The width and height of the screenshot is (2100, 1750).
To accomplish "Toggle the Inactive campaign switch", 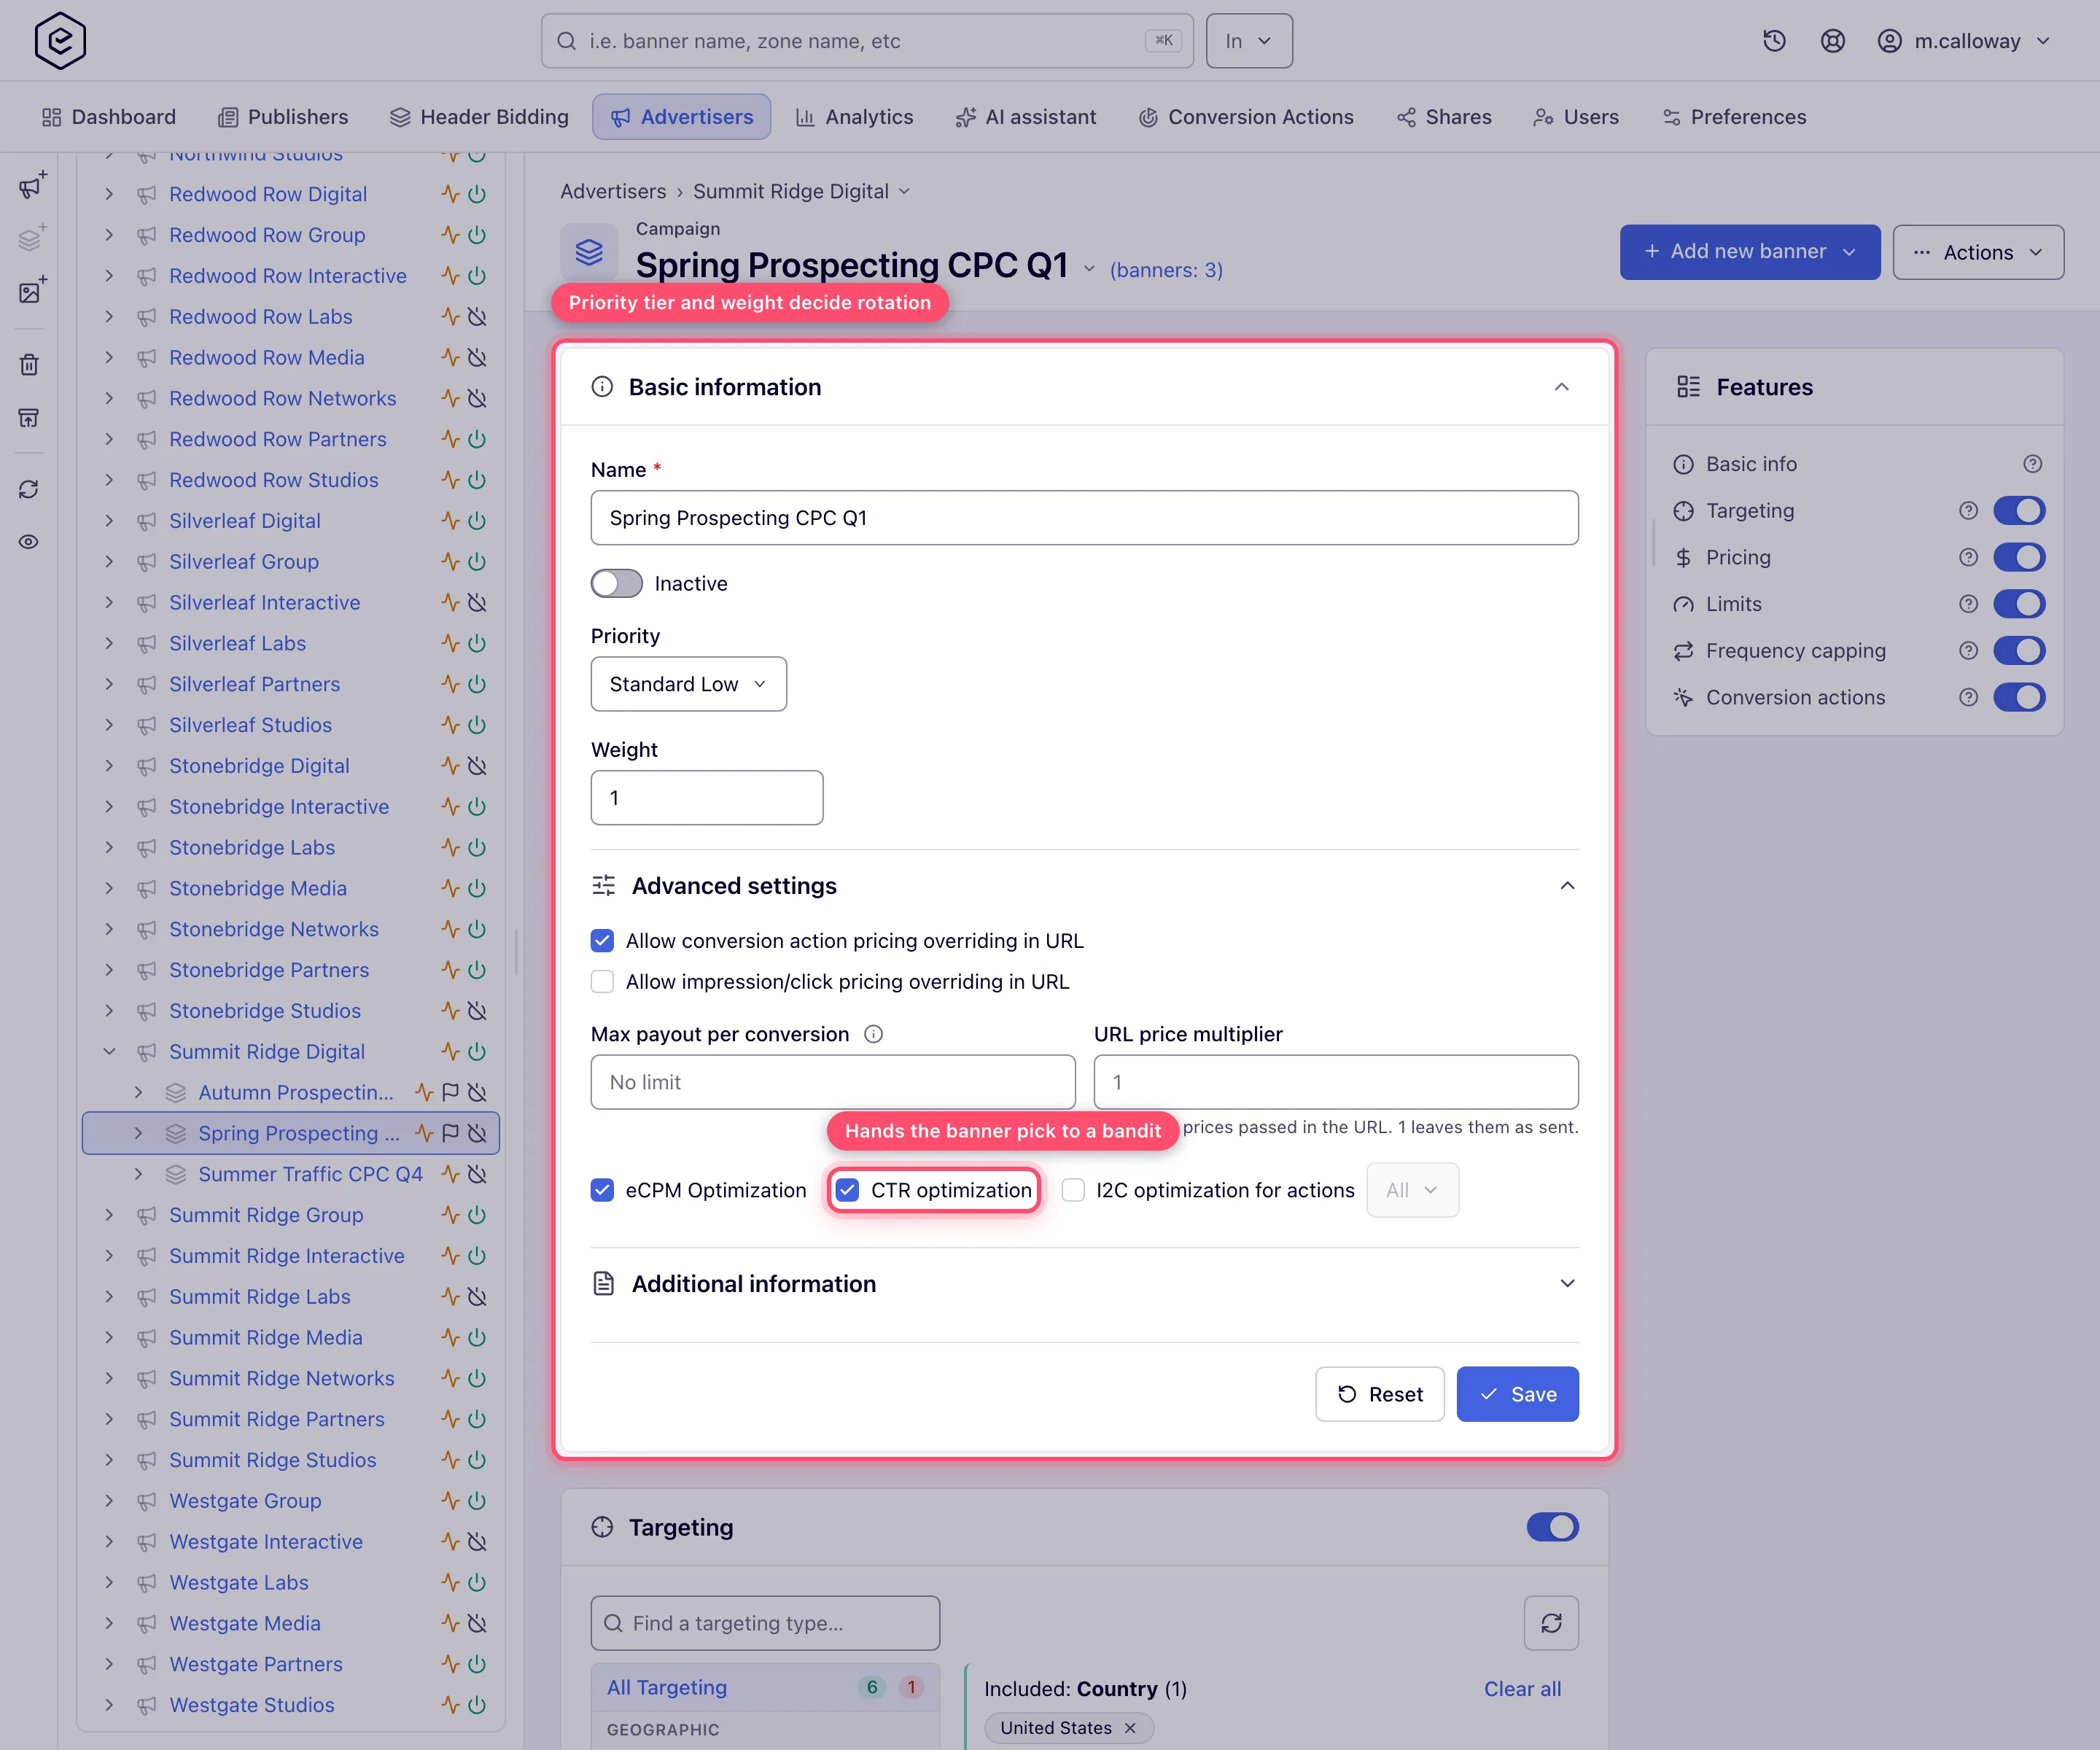I will (616, 583).
